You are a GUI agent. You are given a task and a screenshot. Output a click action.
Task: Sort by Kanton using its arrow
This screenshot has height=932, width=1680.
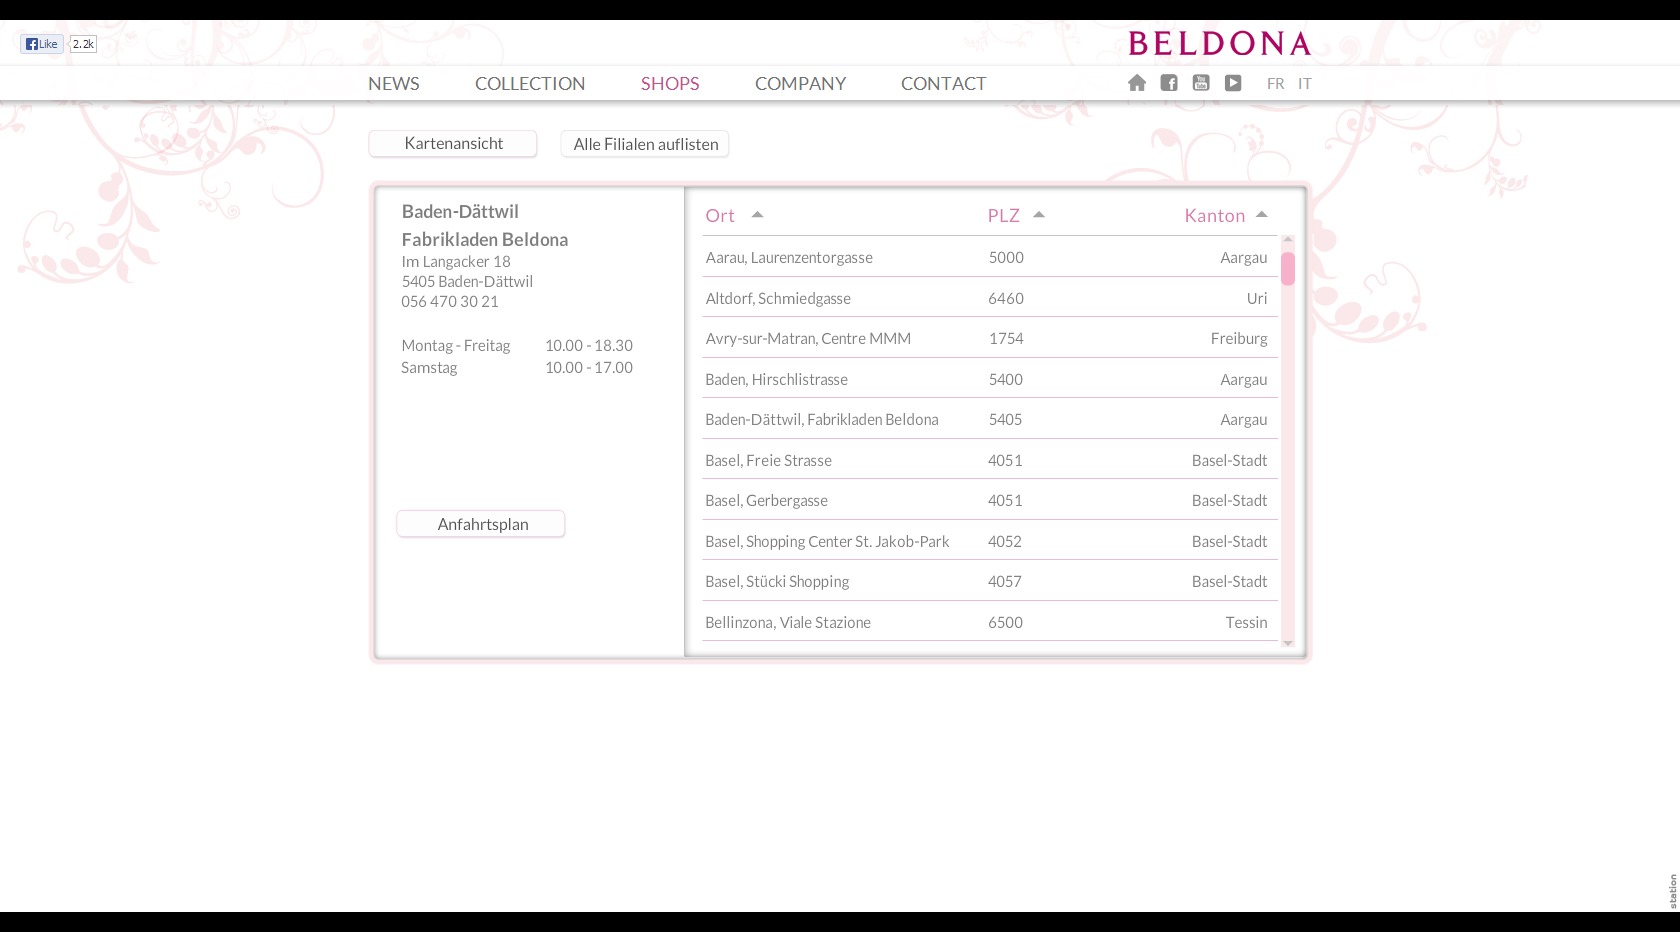(x=1262, y=215)
